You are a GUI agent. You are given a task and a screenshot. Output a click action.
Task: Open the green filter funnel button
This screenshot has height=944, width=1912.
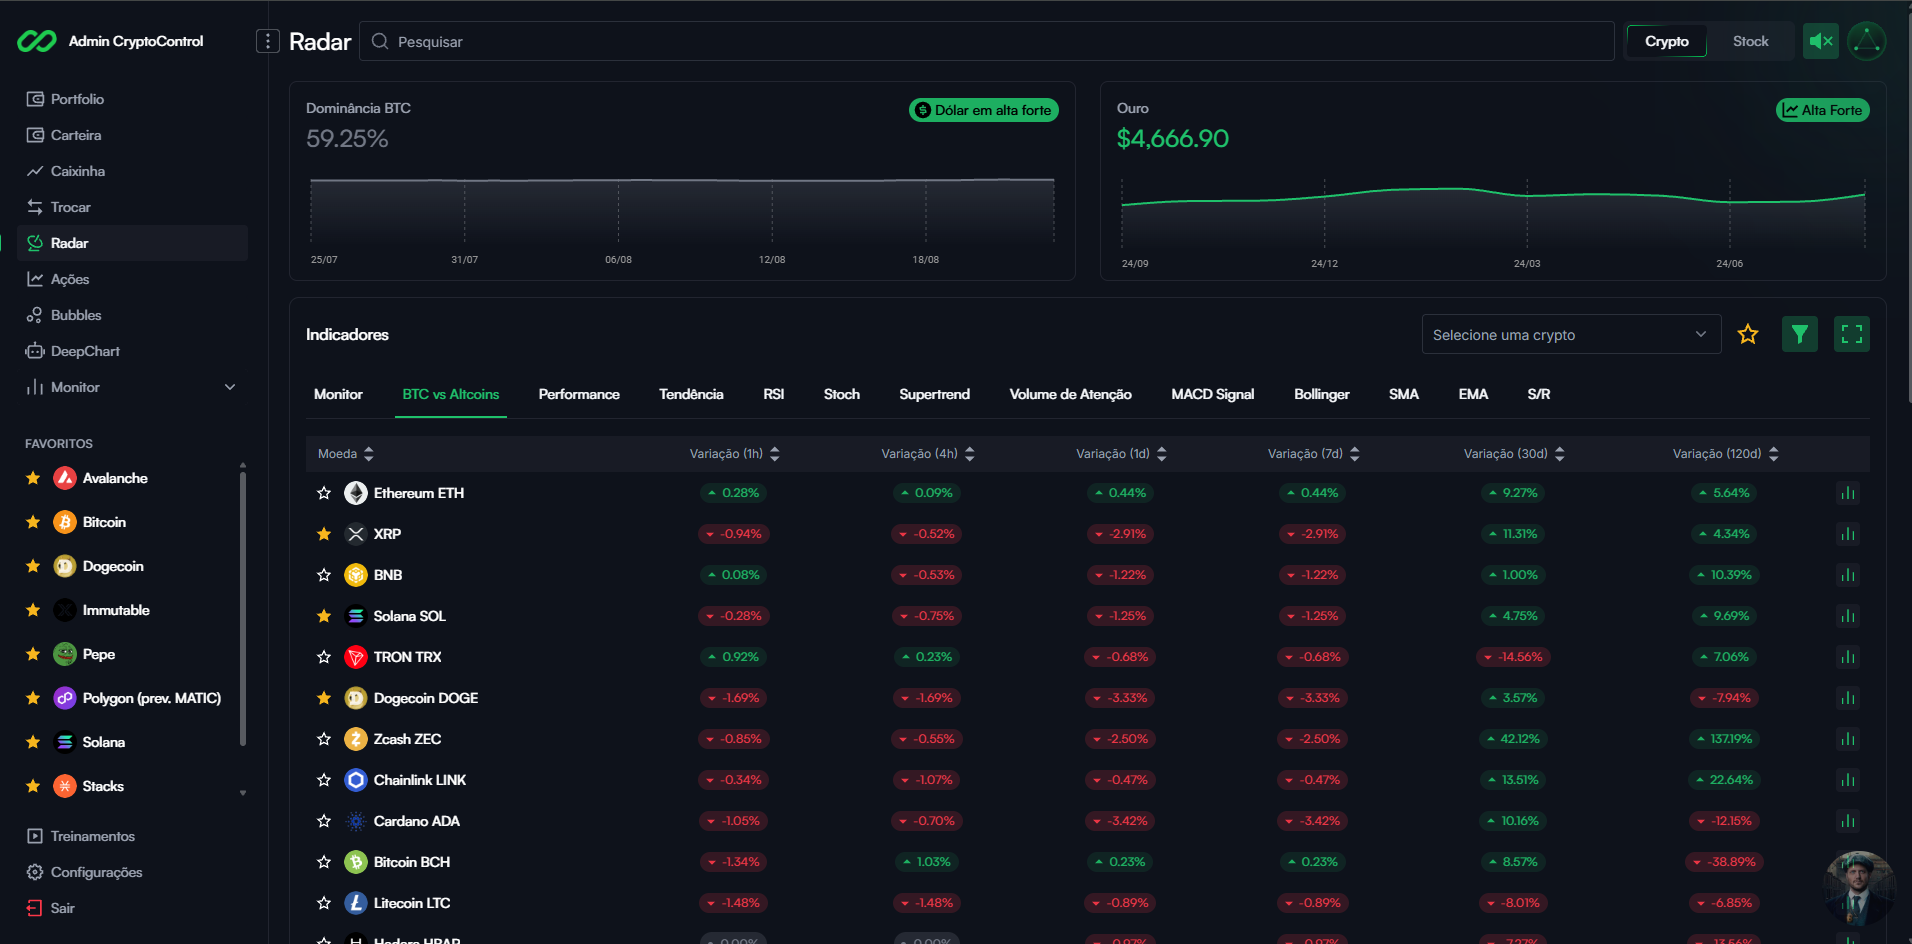(x=1800, y=334)
